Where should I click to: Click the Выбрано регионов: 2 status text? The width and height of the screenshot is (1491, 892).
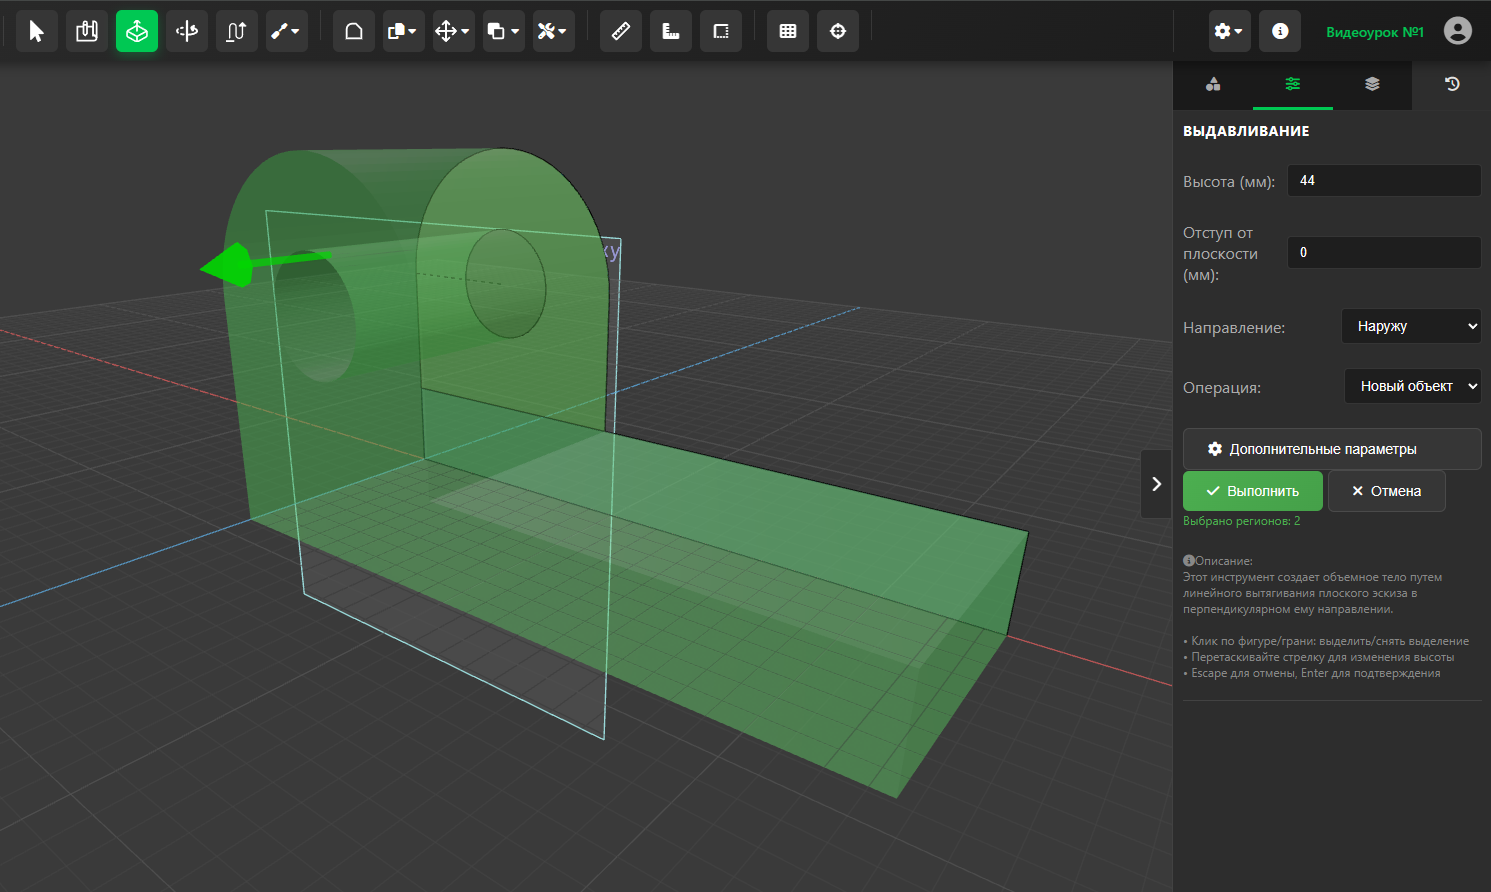1242,521
